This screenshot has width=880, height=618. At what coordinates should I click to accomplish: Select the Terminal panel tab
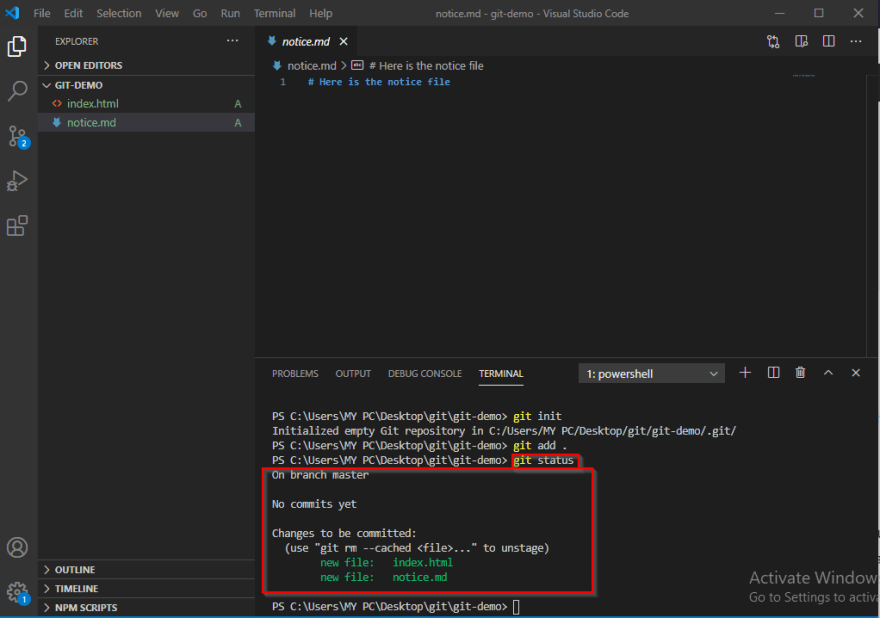coord(501,374)
